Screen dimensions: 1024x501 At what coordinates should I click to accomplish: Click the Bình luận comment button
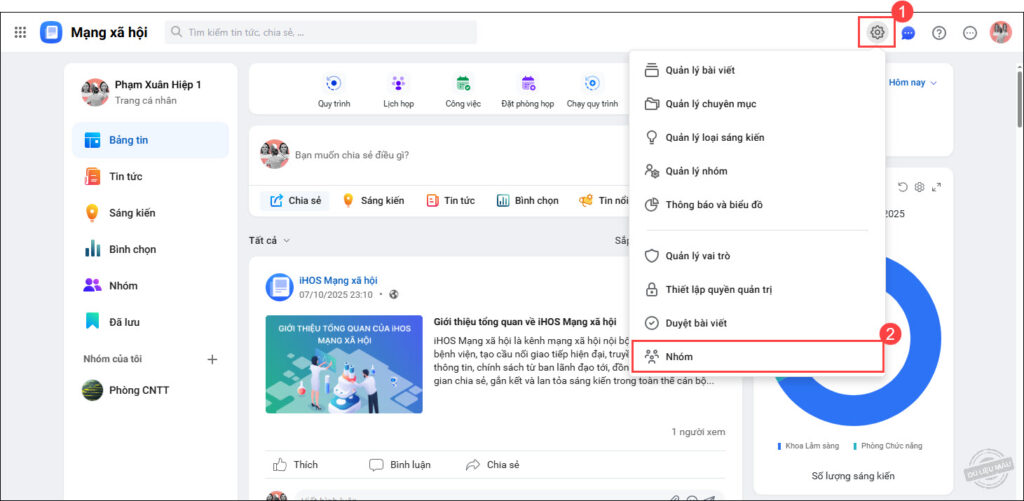pyautogui.click(x=400, y=465)
